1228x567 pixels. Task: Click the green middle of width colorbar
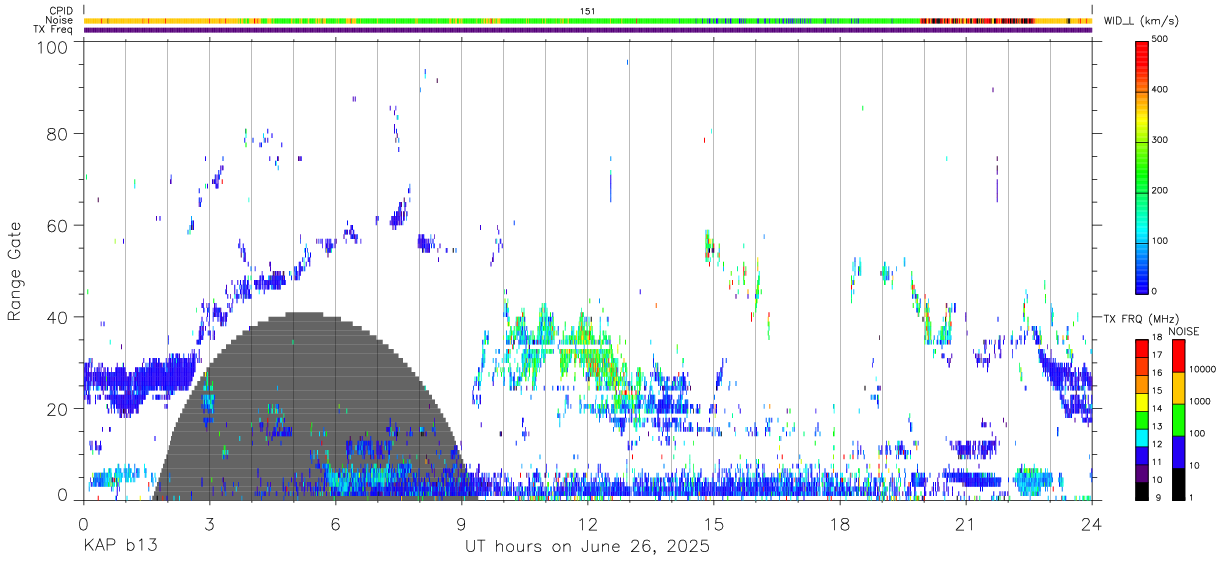1141,165
